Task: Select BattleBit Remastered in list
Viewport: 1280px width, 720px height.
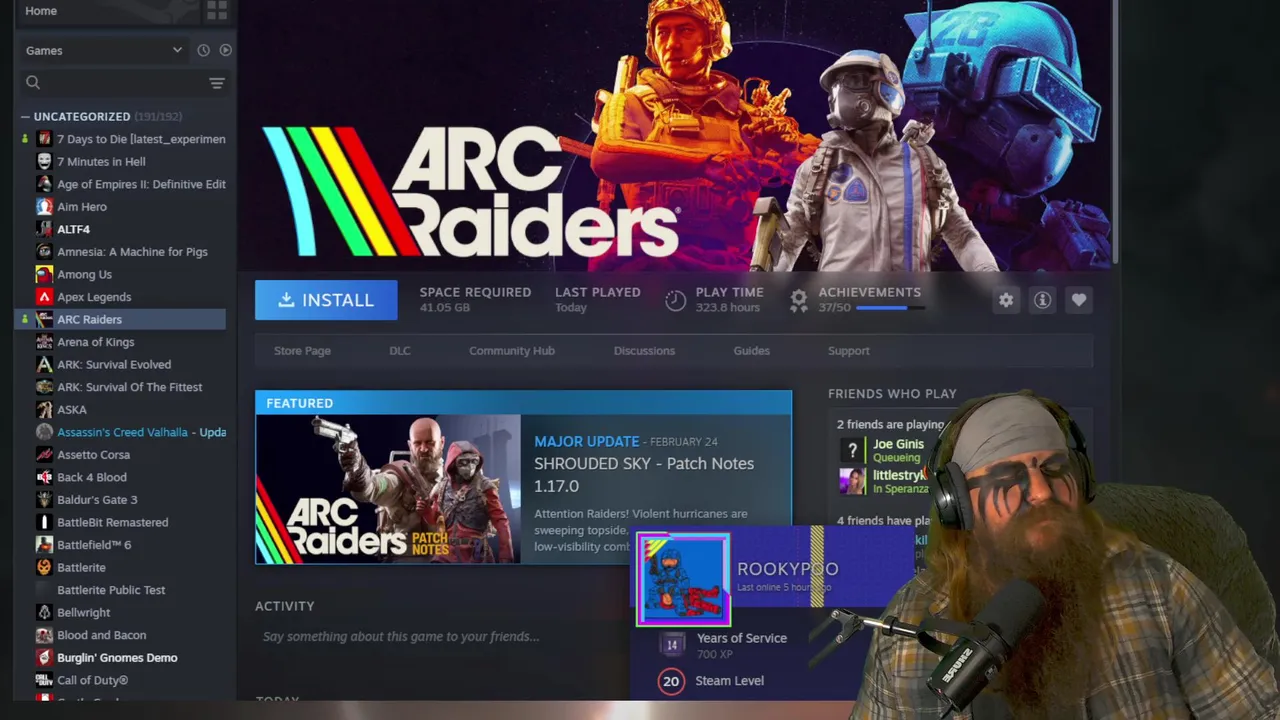Action: click(x=112, y=522)
